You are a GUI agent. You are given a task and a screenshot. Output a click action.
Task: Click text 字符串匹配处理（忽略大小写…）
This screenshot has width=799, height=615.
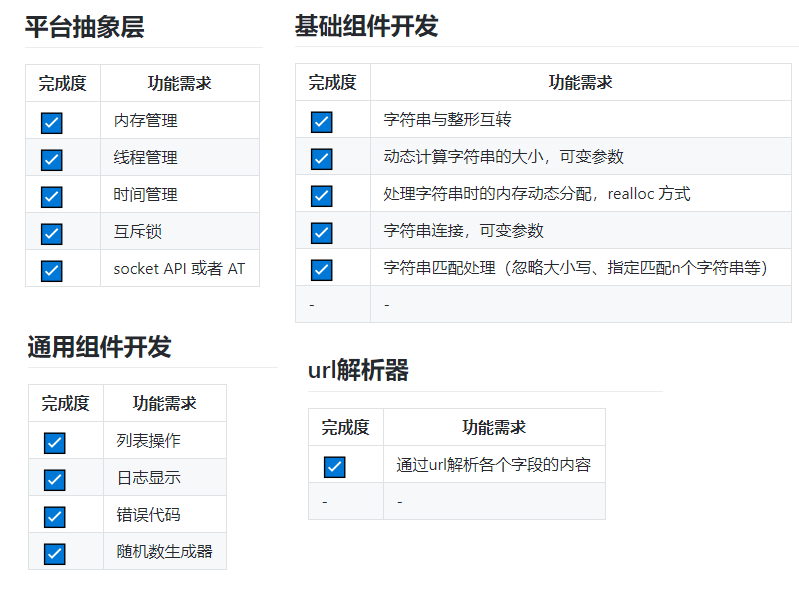(576, 268)
